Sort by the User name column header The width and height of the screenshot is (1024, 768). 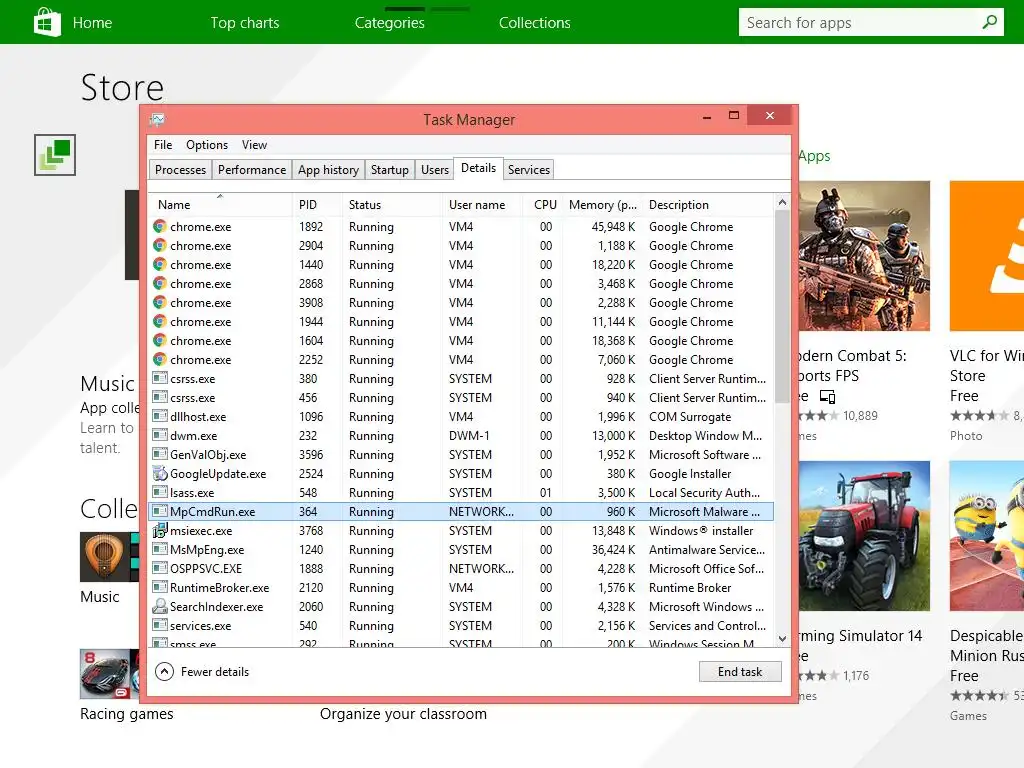click(x=482, y=204)
